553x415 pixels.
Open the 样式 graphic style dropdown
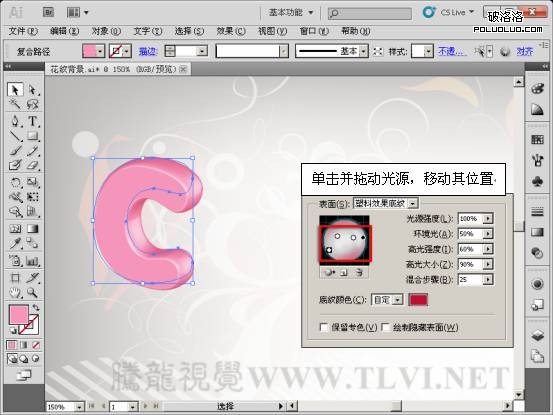pos(428,51)
